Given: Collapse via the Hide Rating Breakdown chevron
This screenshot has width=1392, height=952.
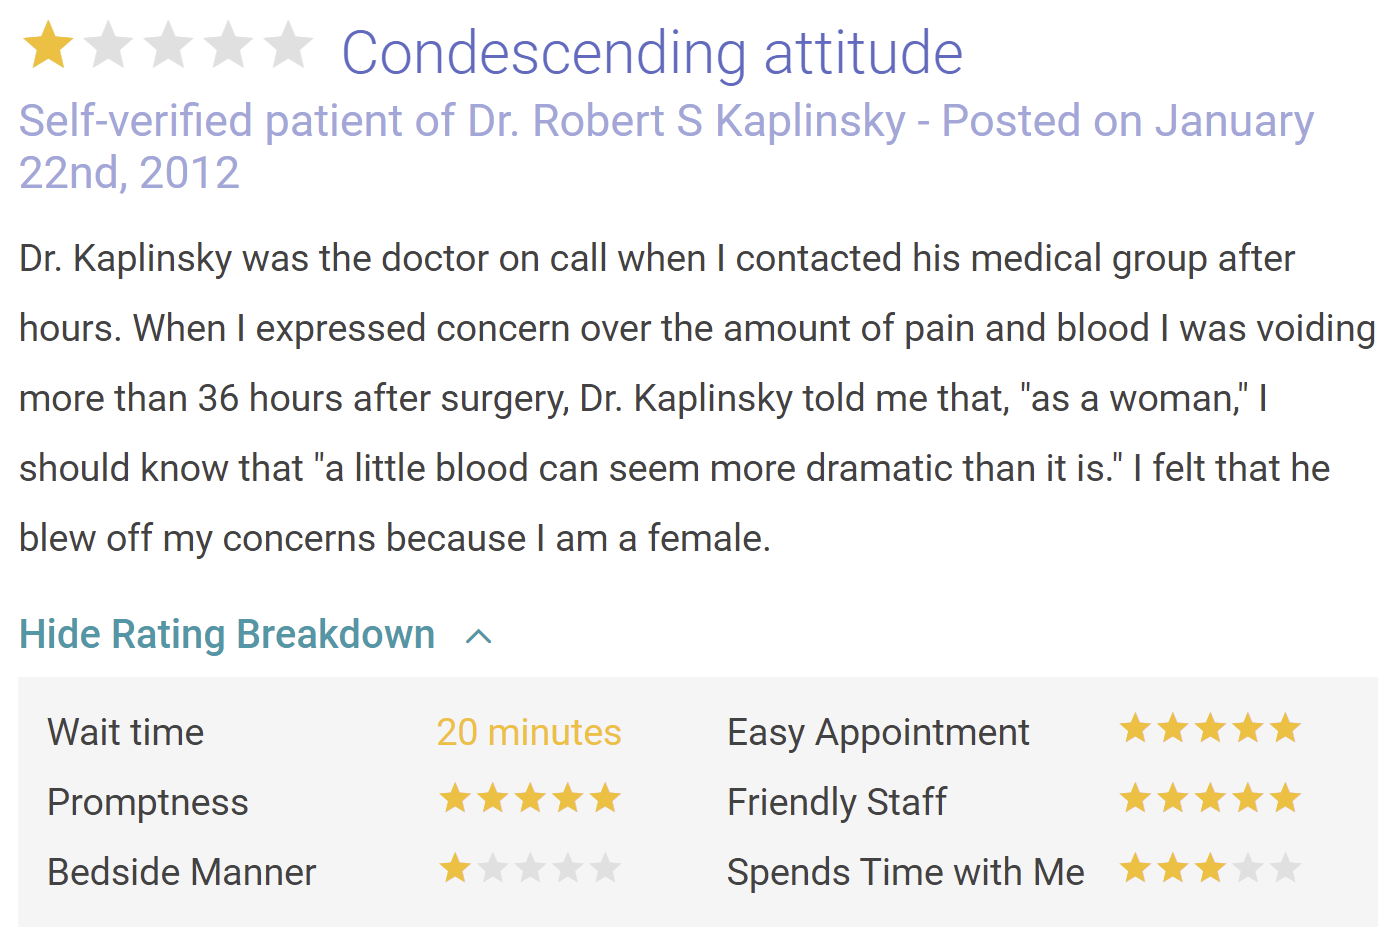Looking at the screenshot, I should [479, 637].
